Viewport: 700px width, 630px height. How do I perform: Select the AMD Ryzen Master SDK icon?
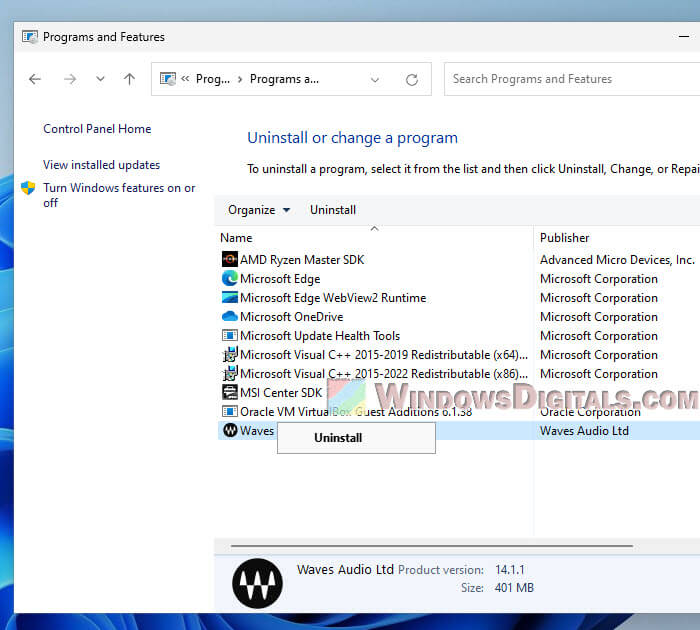[229, 259]
